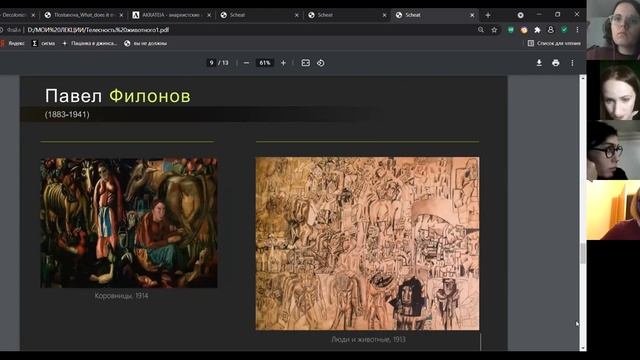
Task: Click the orange round extension icon
Action: pyautogui.click(x=524, y=30)
